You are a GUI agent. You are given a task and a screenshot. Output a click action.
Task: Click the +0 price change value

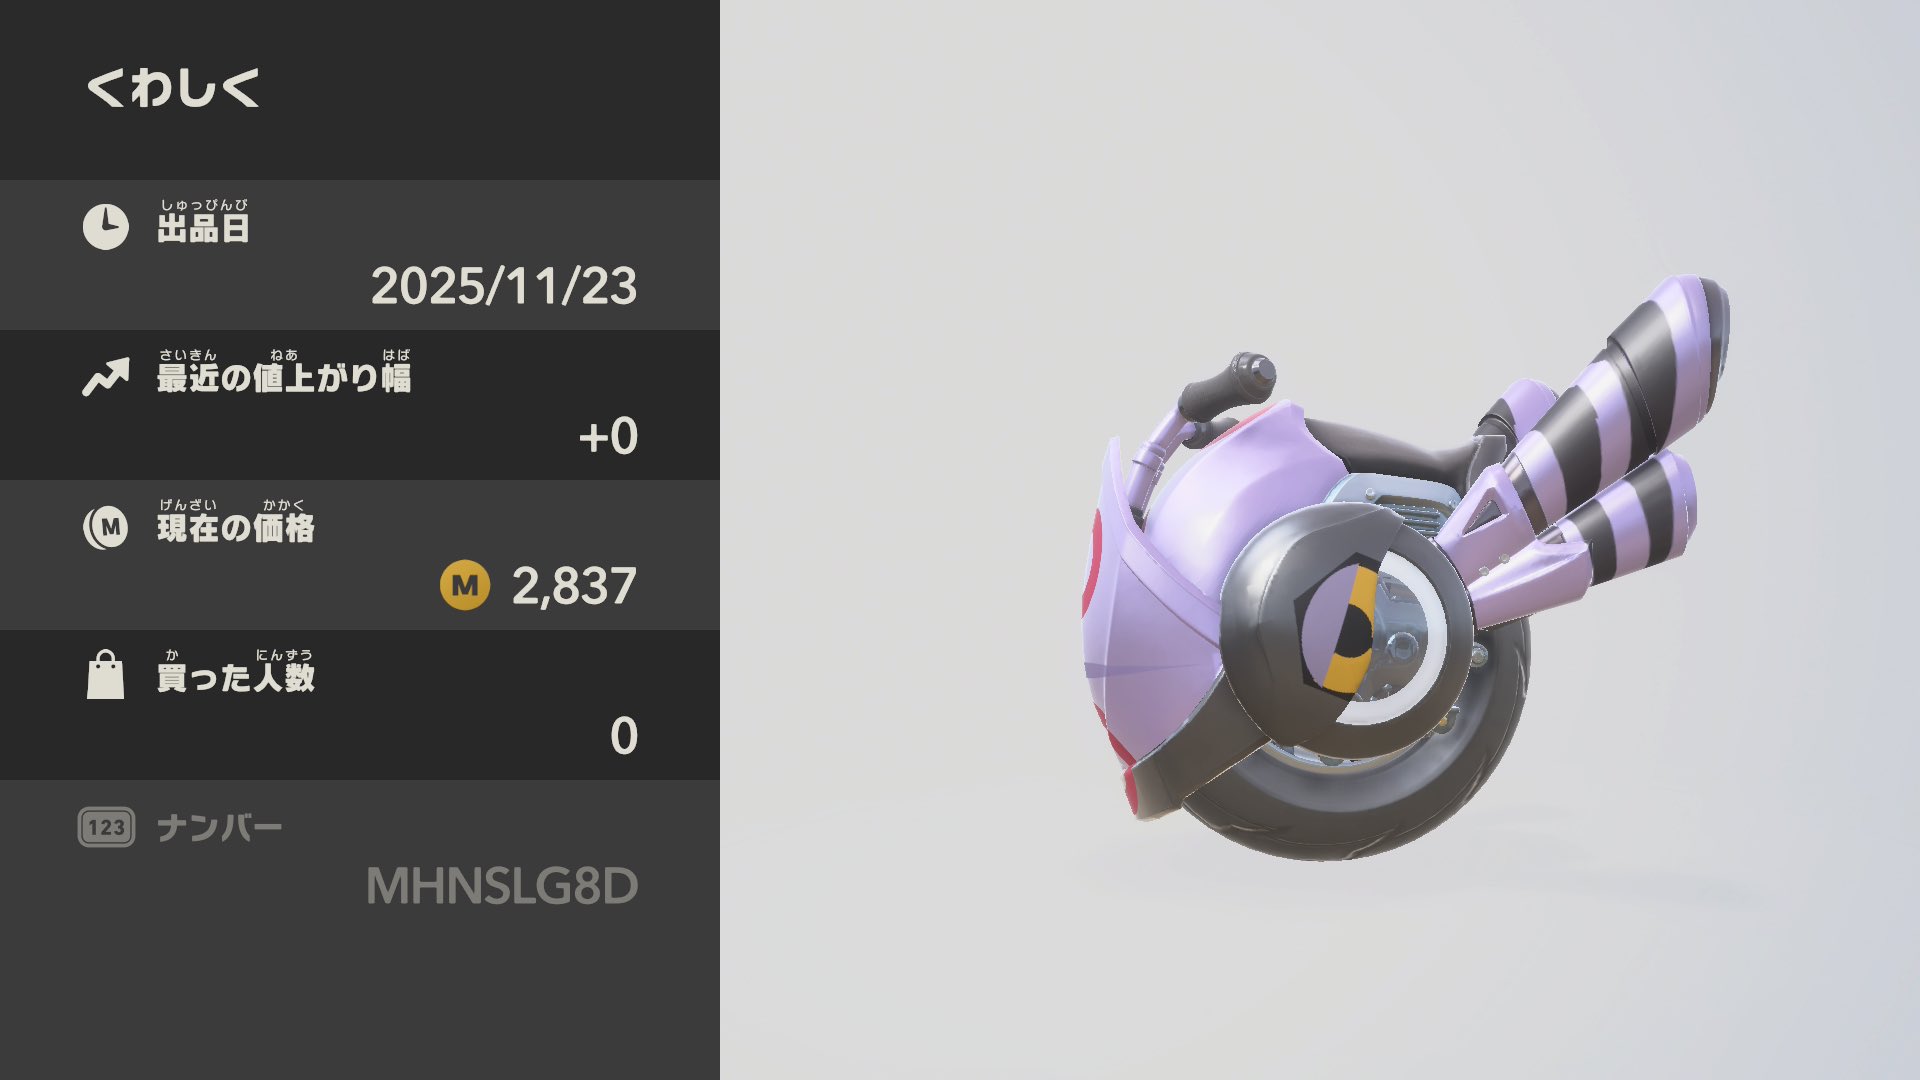tap(608, 436)
